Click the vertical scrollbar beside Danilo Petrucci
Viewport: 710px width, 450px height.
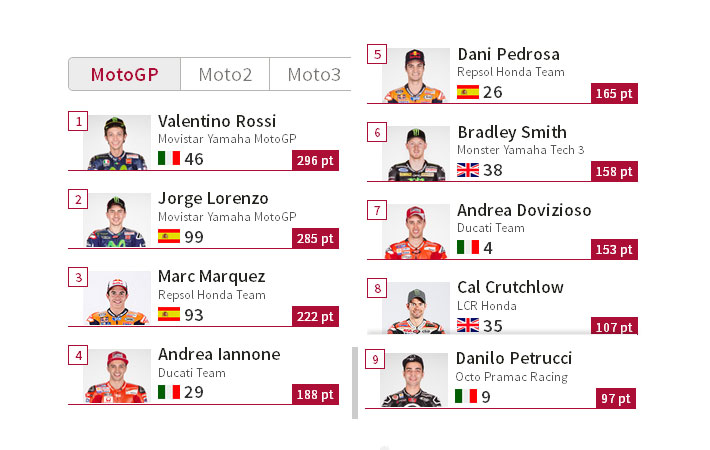tap(355, 383)
